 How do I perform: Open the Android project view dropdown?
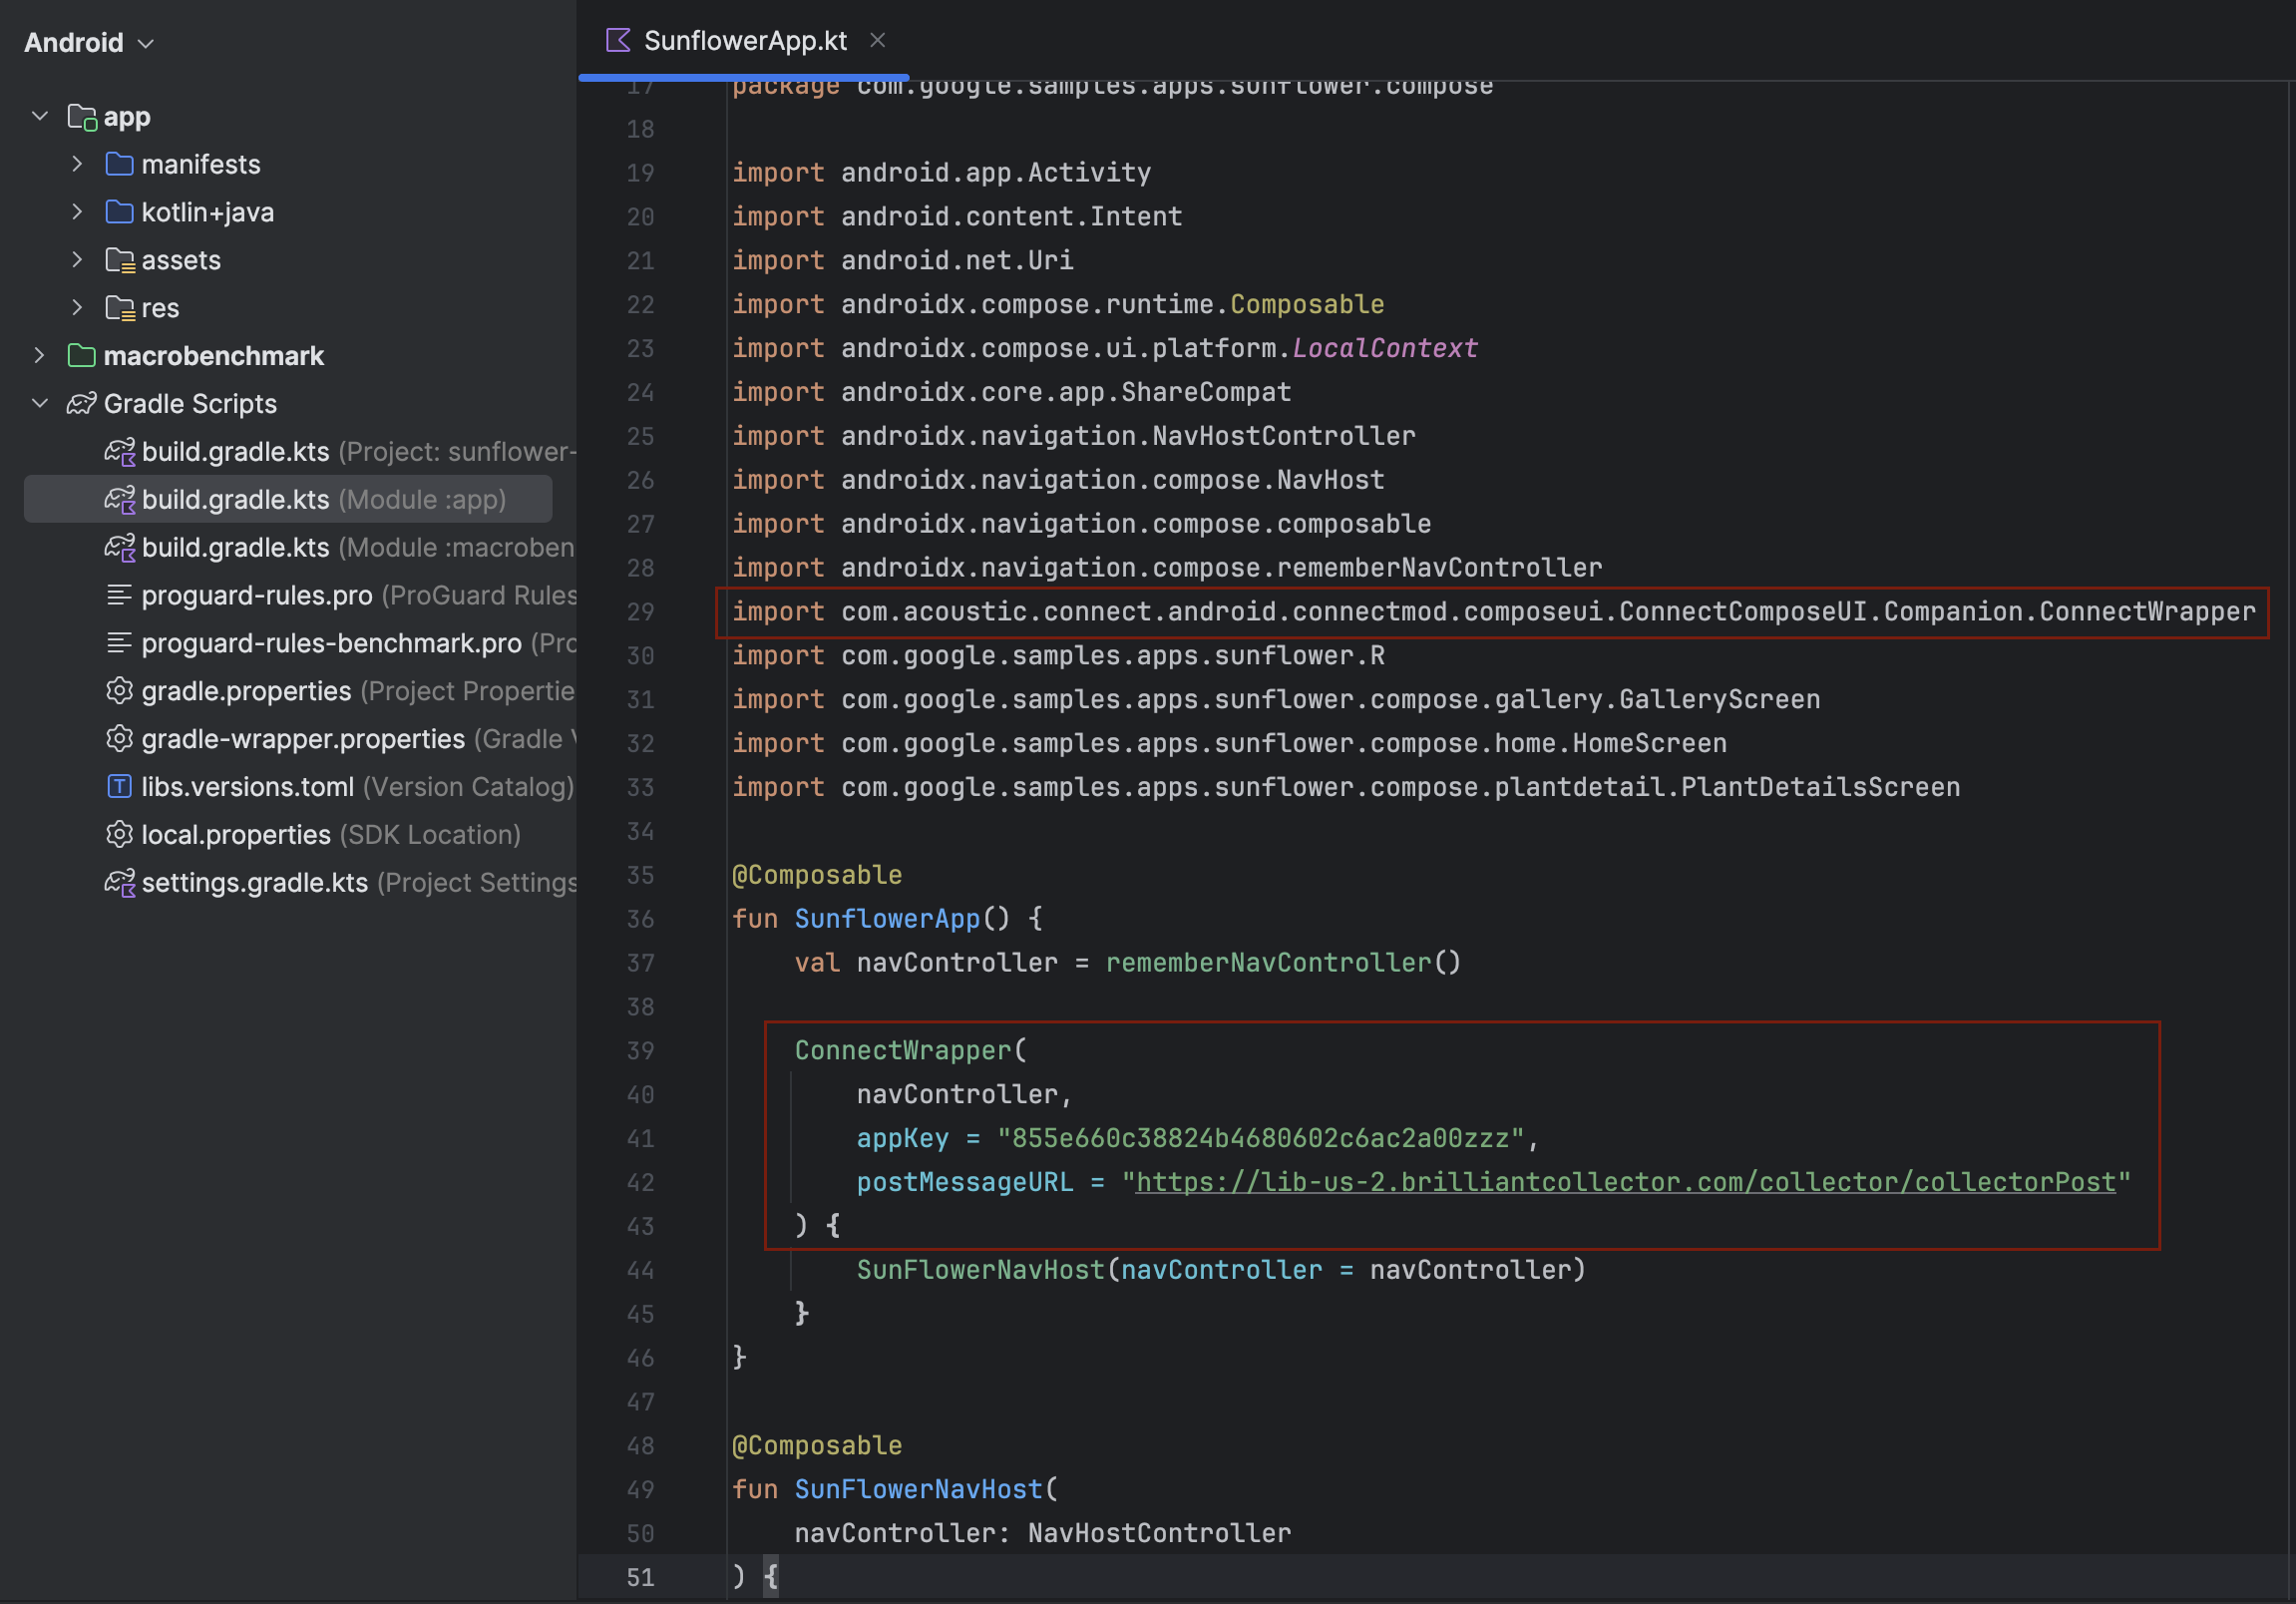pyautogui.click(x=89, y=42)
